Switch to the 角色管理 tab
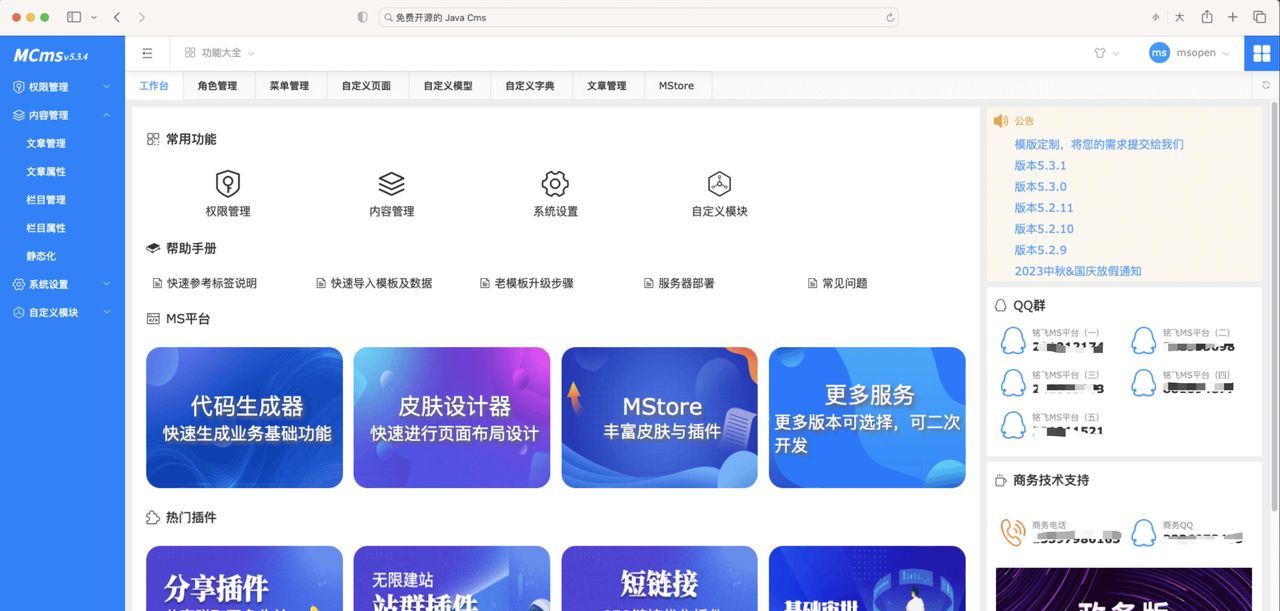This screenshot has width=1280, height=611. click(x=218, y=86)
